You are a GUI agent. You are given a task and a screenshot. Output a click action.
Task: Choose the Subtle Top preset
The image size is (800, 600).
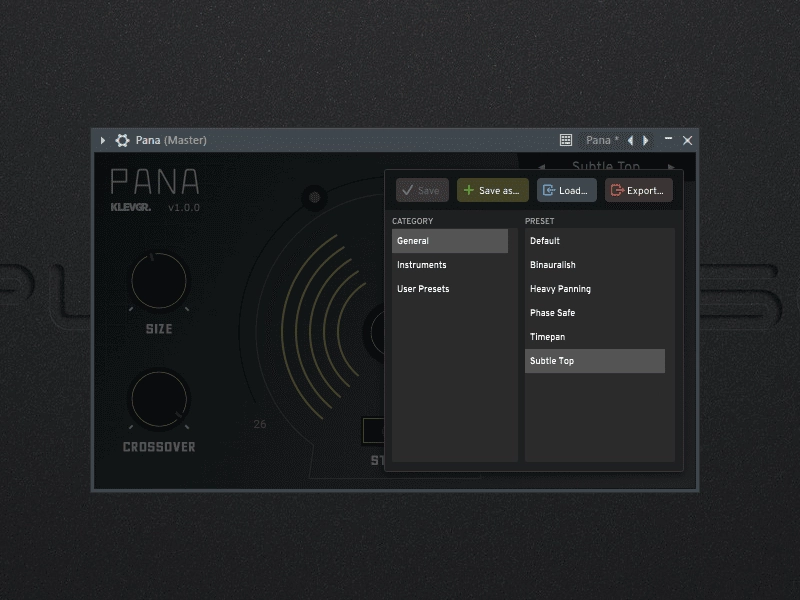click(595, 361)
